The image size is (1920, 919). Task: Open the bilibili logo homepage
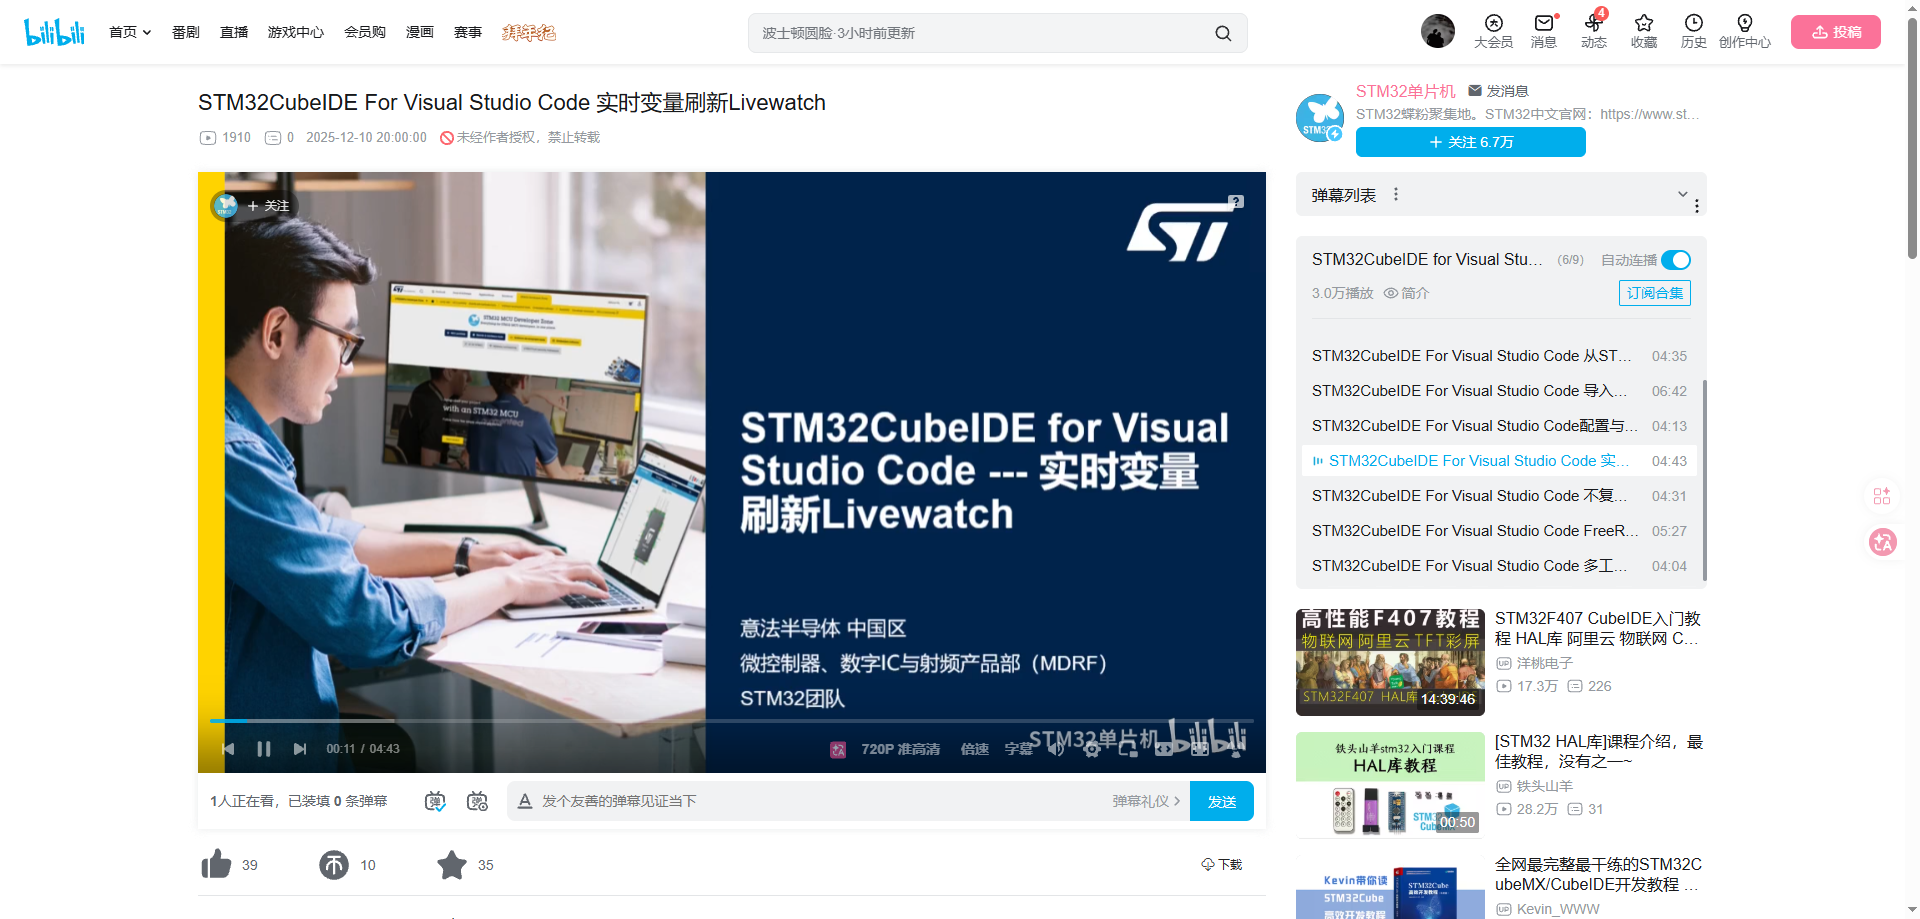point(55,32)
